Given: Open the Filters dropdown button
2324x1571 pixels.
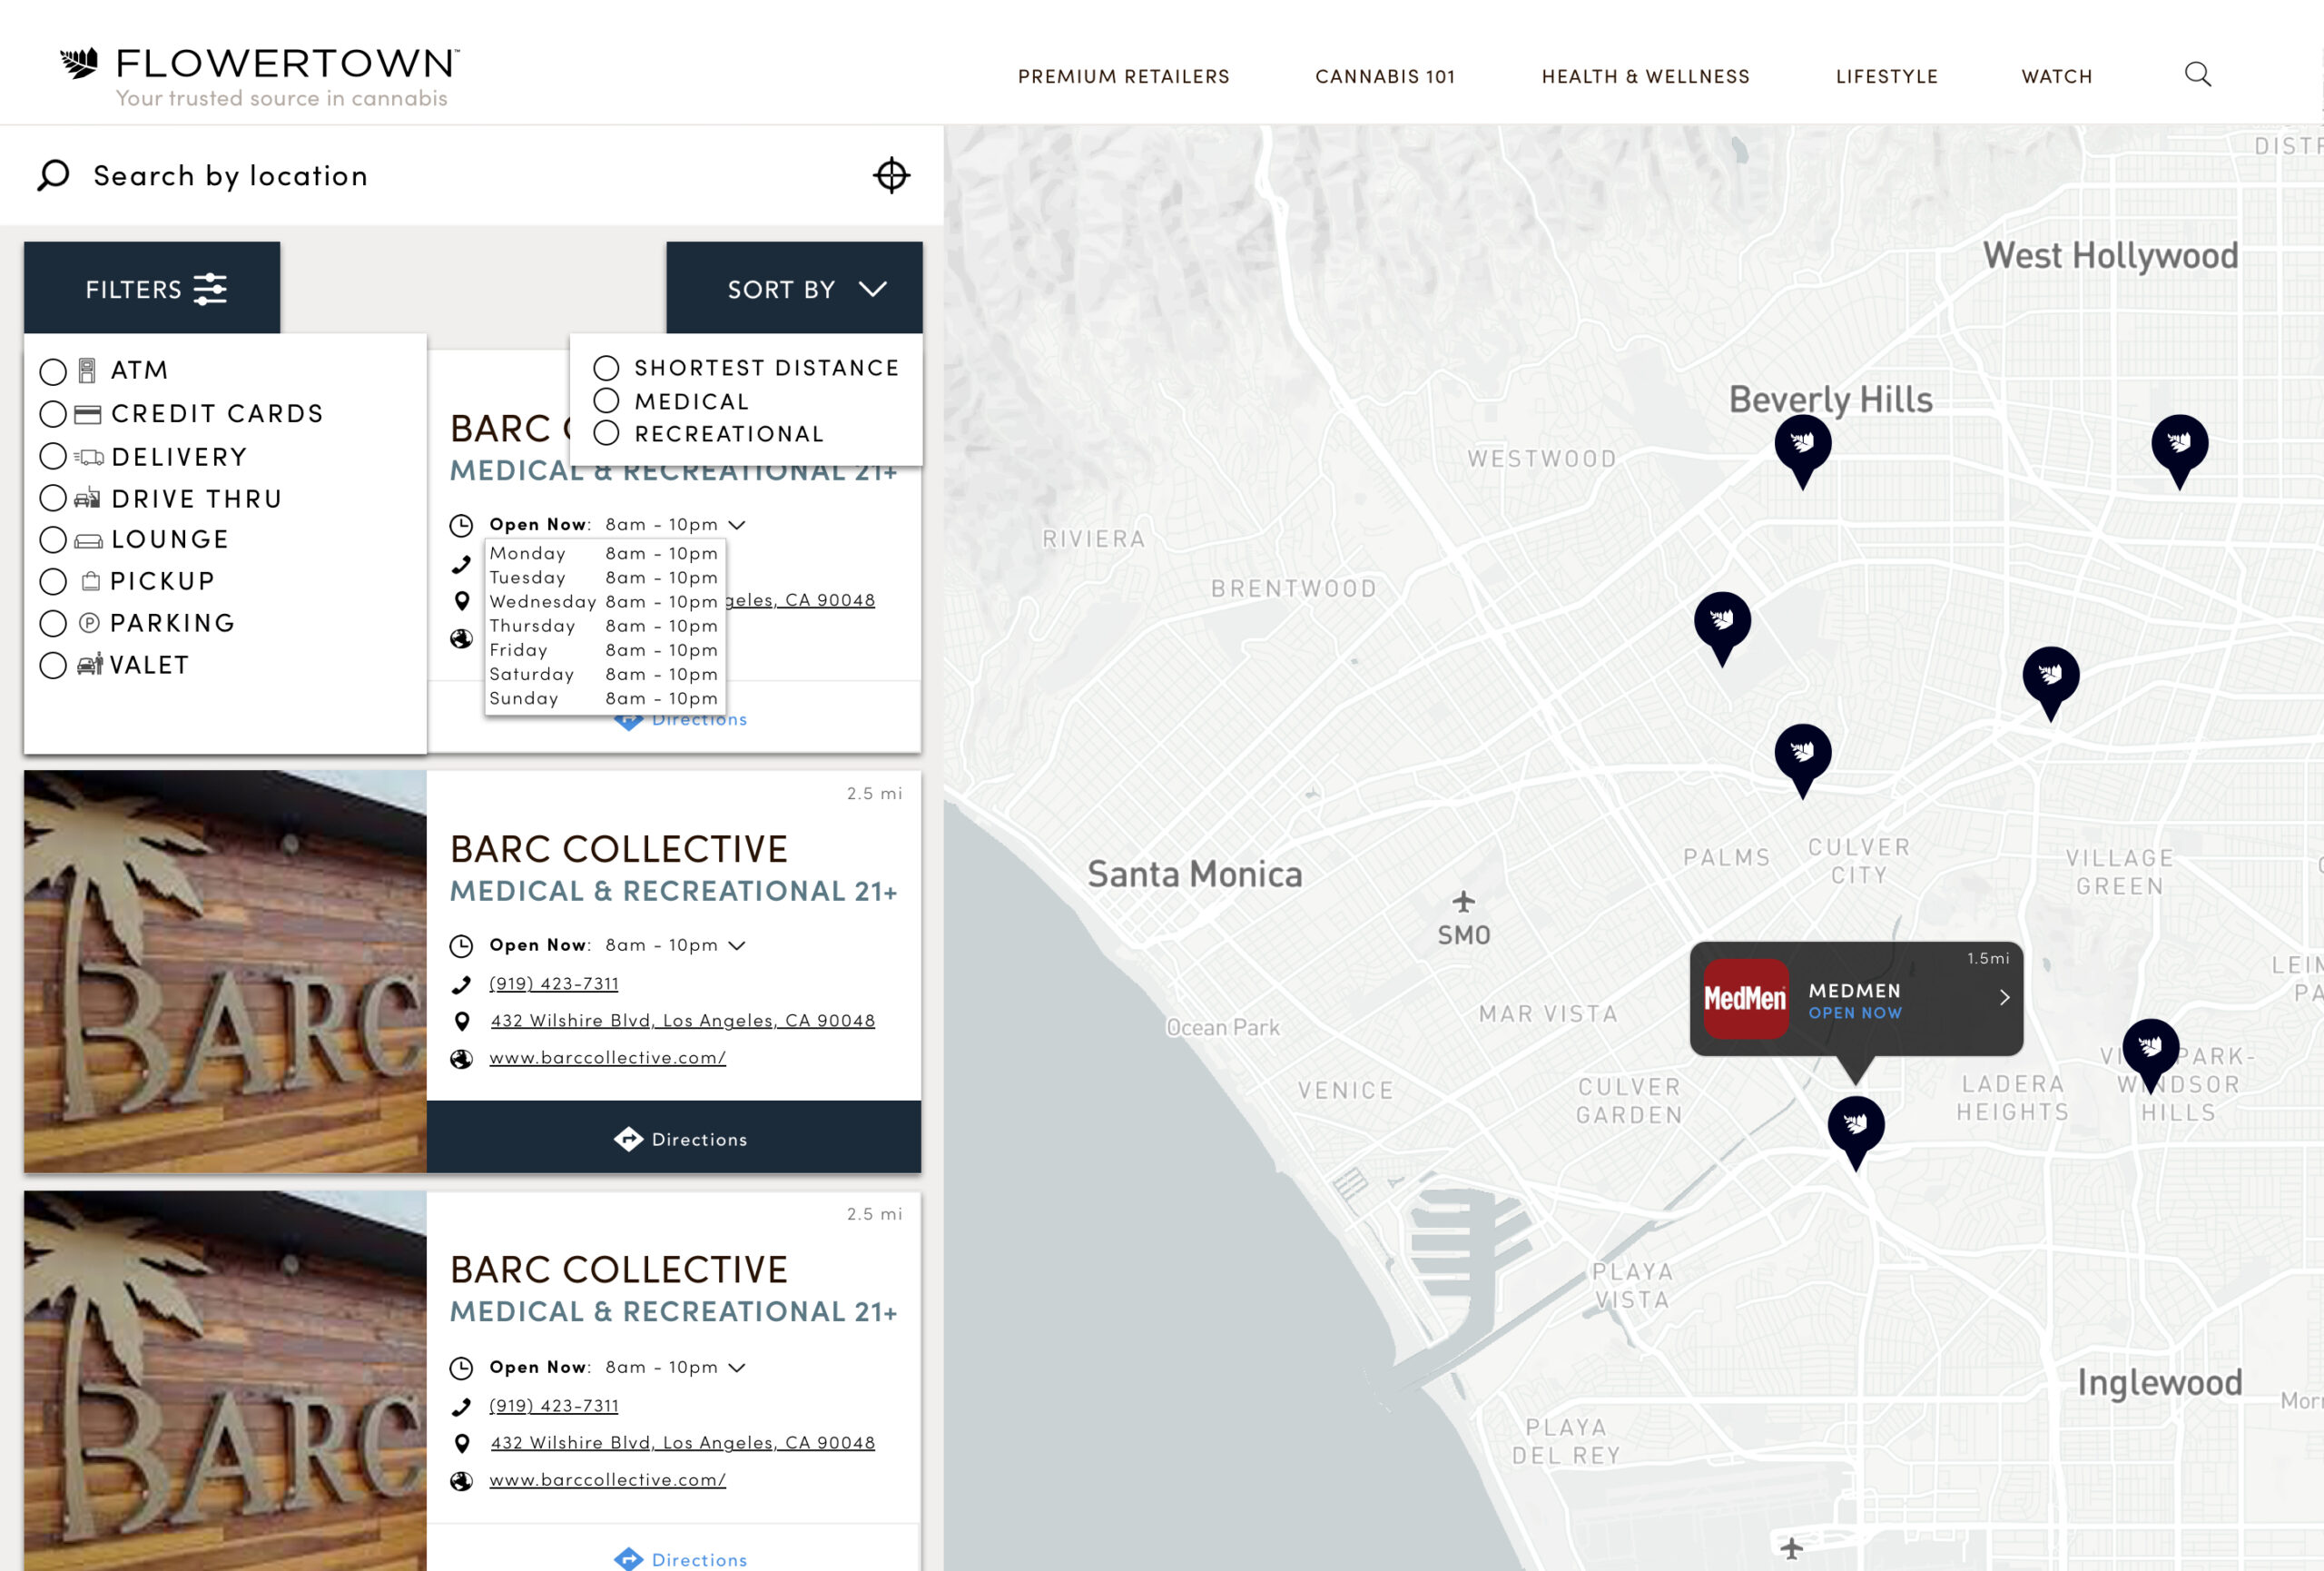Looking at the screenshot, I should (152, 289).
